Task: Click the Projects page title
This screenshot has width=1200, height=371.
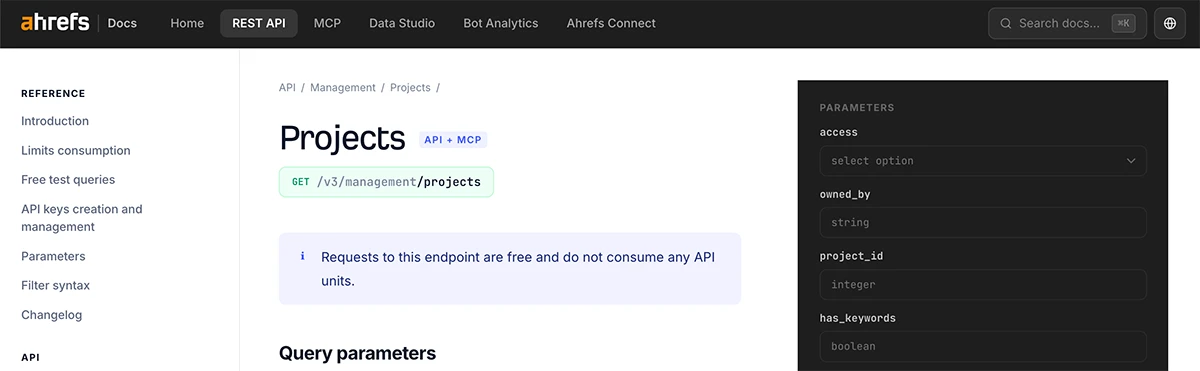Action: coord(342,139)
